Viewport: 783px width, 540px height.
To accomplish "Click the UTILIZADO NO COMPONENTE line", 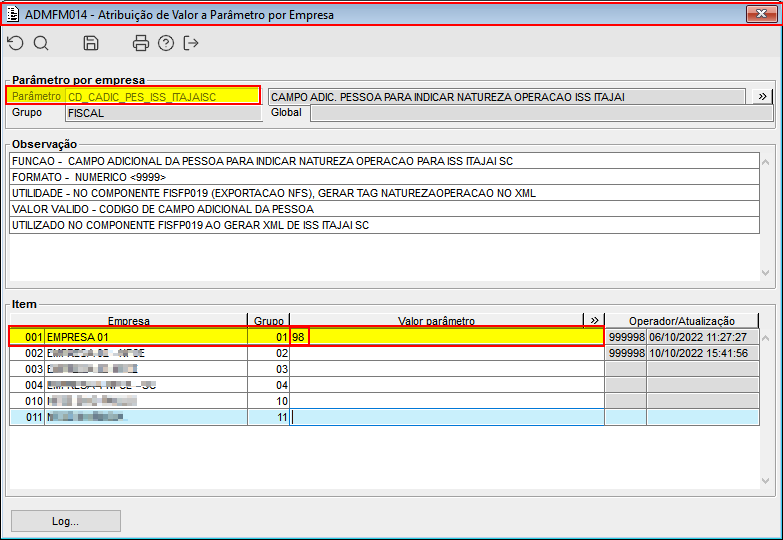I will [385, 225].
